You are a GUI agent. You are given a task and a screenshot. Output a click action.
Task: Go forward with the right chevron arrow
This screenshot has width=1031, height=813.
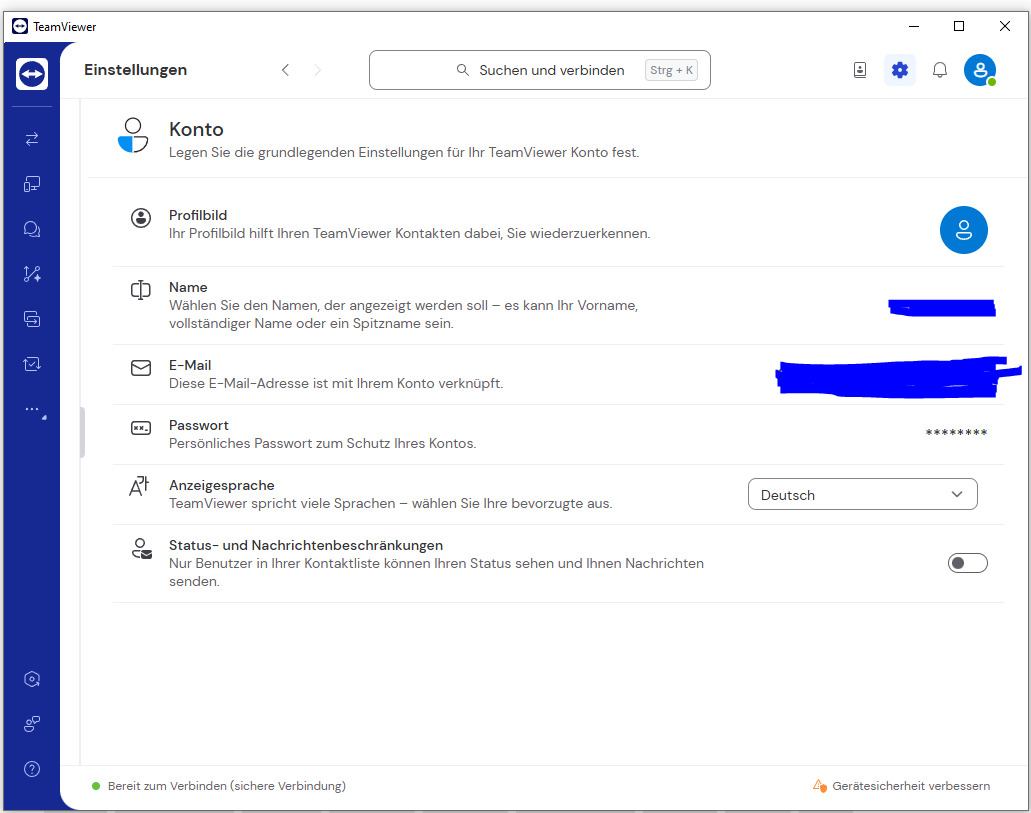(x=318, y=70)
